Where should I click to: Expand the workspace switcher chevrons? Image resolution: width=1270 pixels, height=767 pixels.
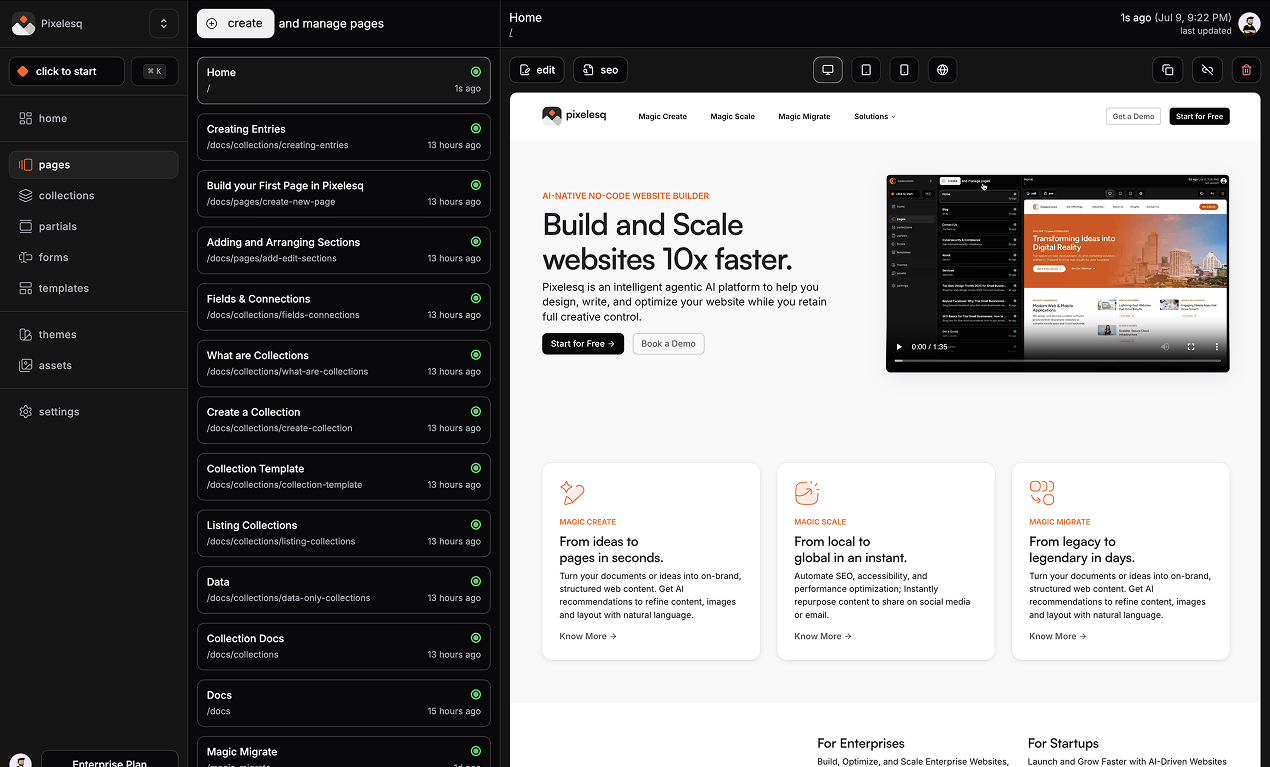point(164,23)
